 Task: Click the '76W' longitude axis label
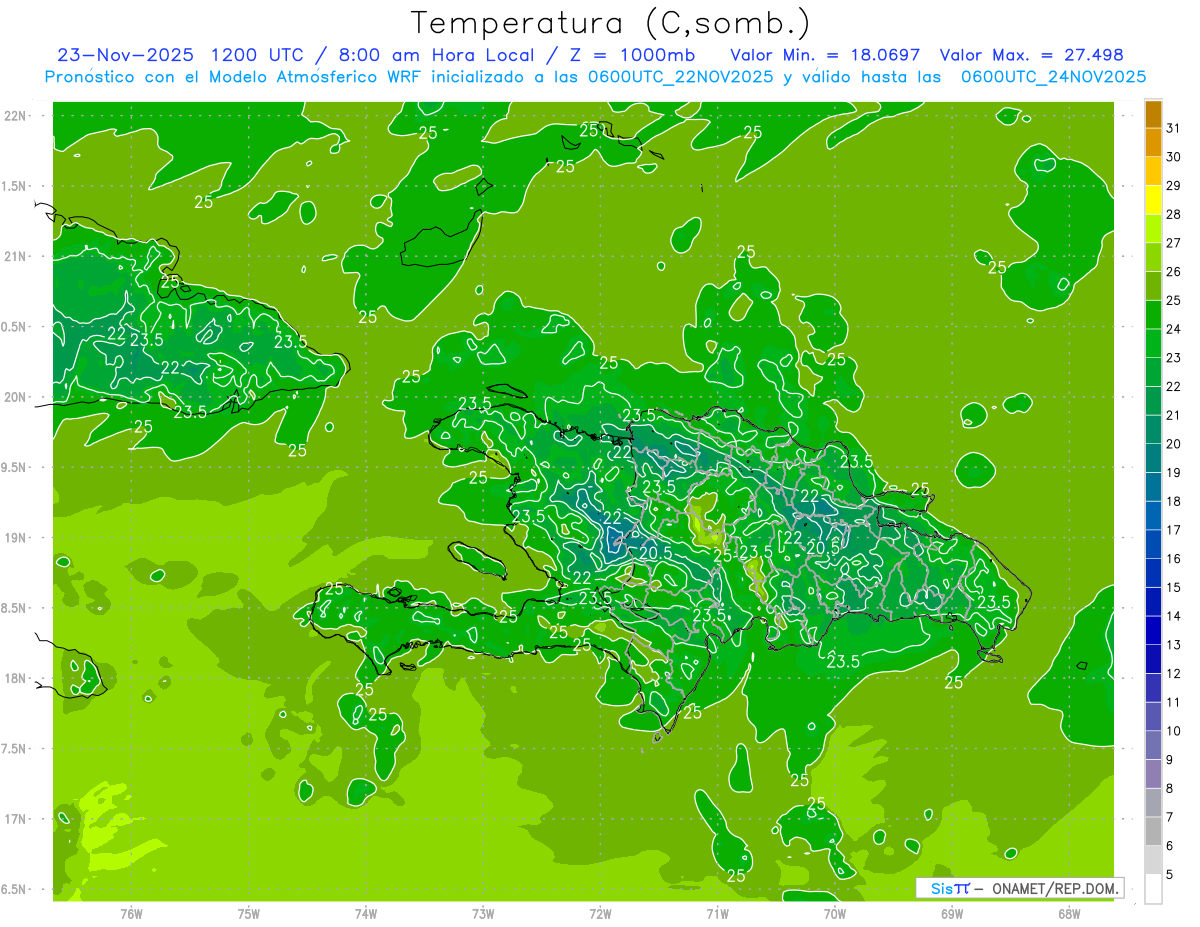pos(131,914)
